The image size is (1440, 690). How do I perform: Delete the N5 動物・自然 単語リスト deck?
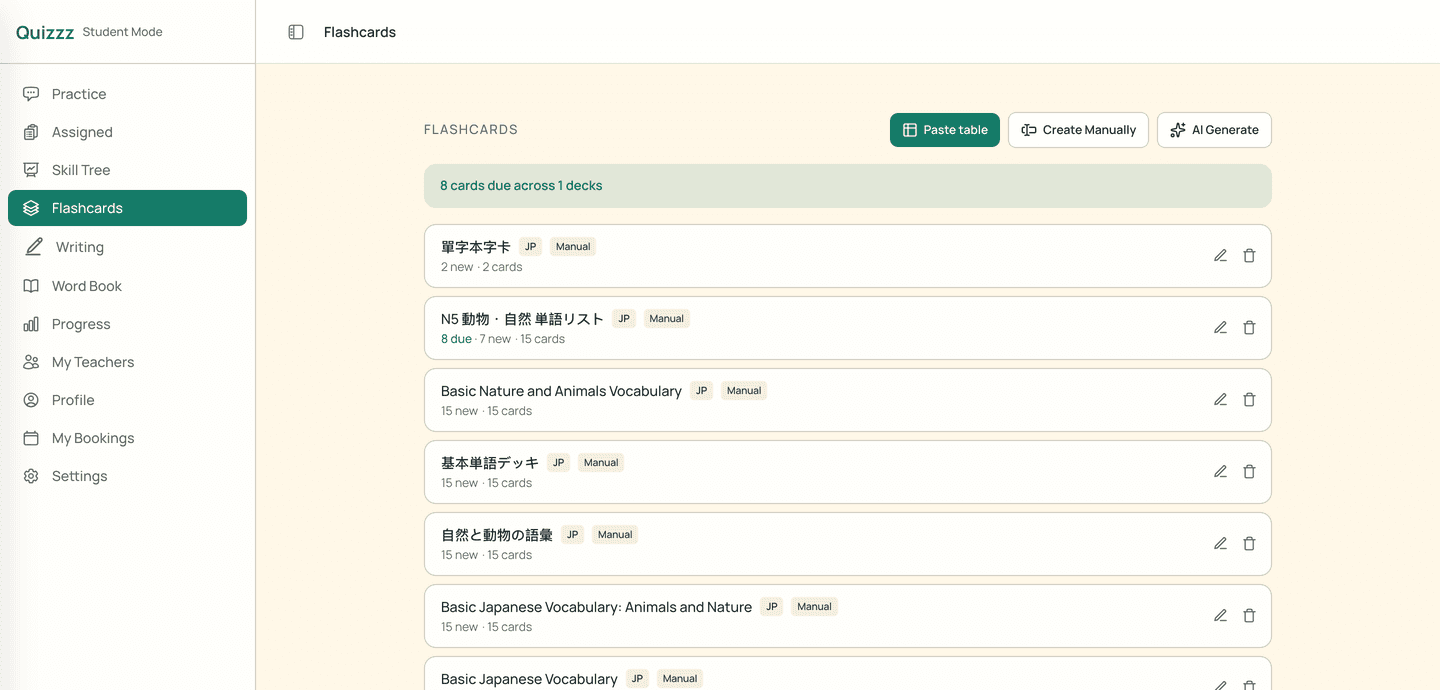coord(1249,328)
